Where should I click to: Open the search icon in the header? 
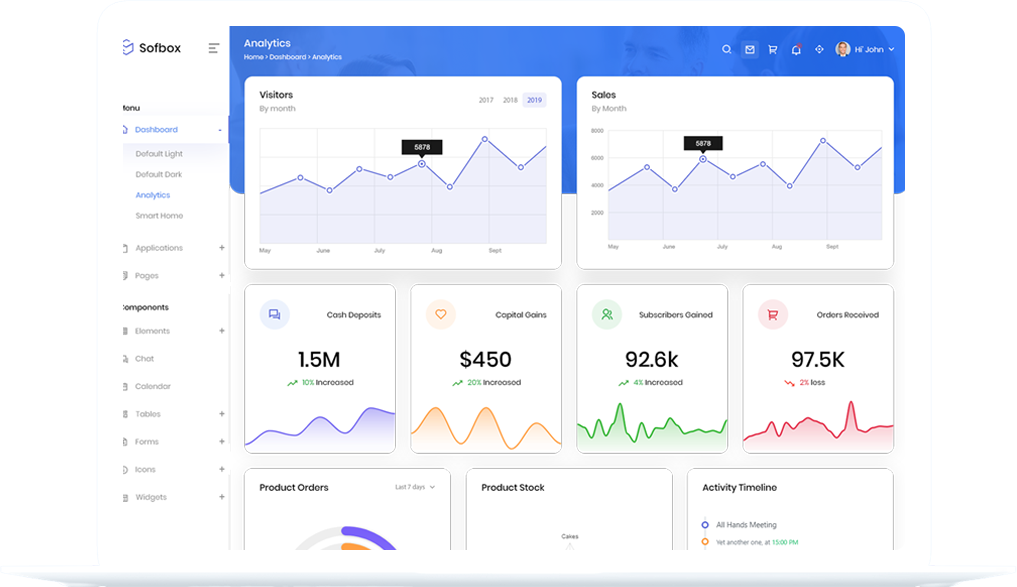[726, 48]
